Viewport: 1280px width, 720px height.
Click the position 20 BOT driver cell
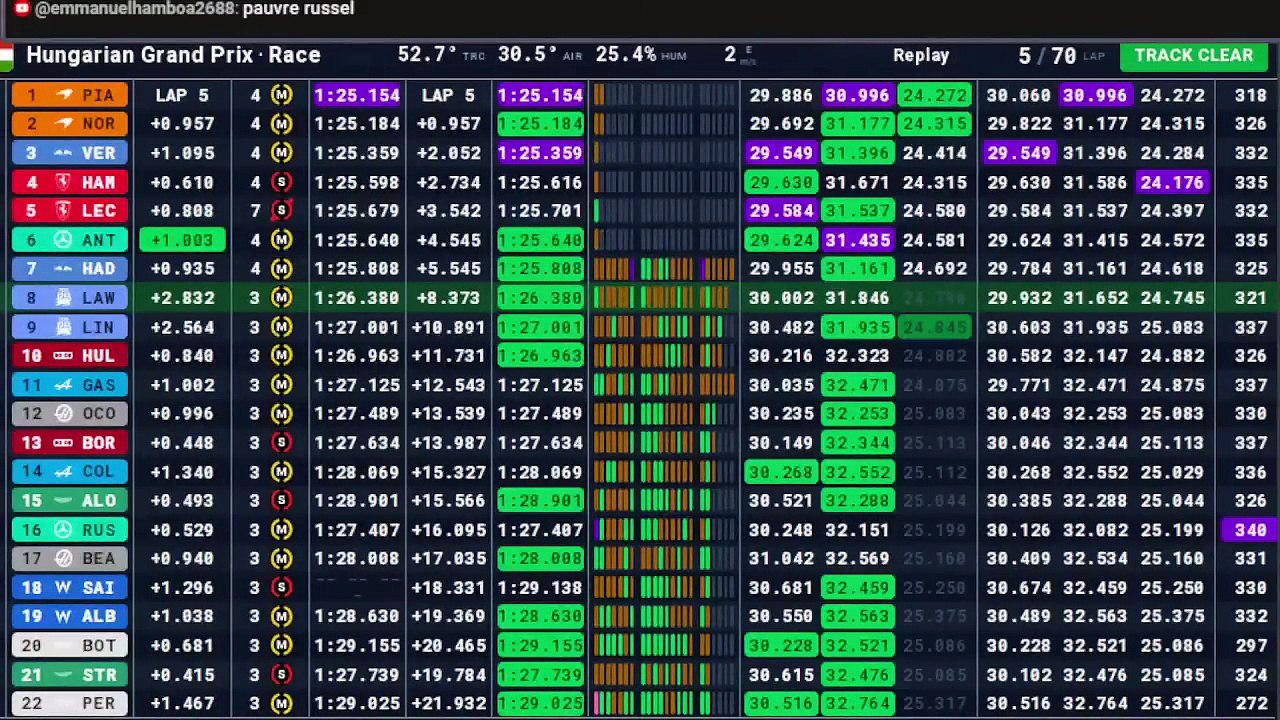[69, 646]
